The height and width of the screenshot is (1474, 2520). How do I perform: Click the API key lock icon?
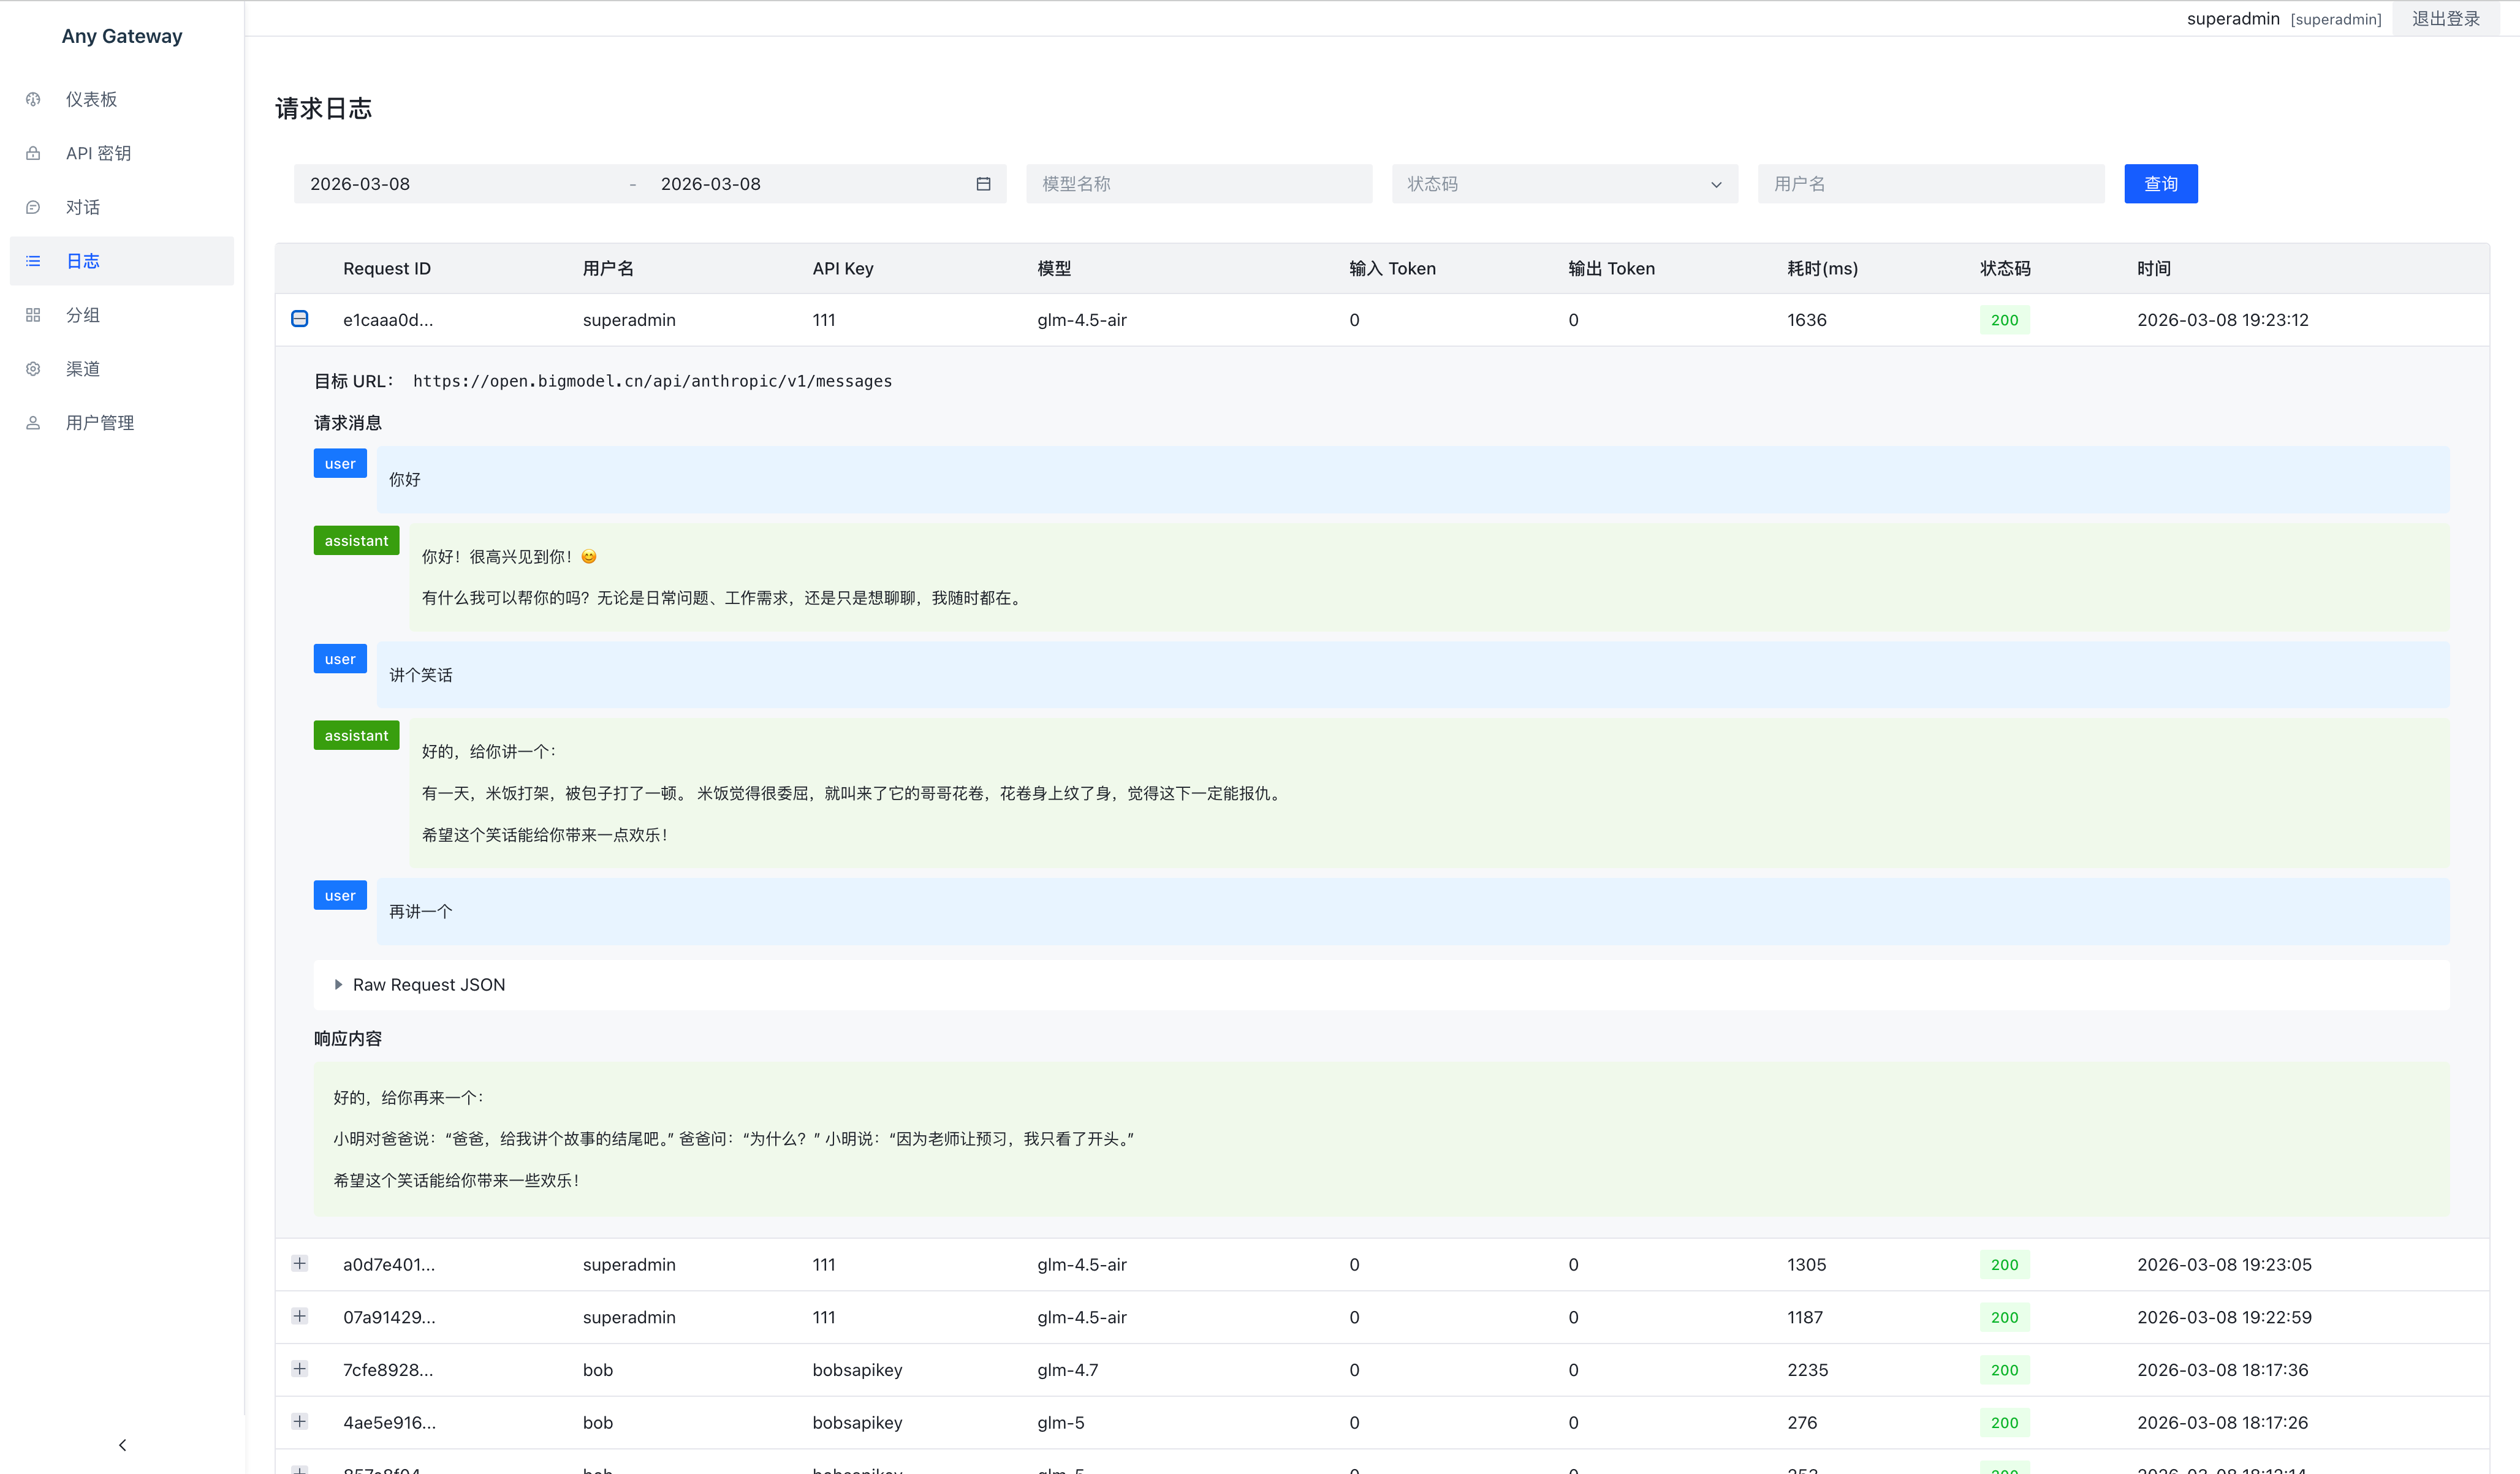[x=33, y=153]
